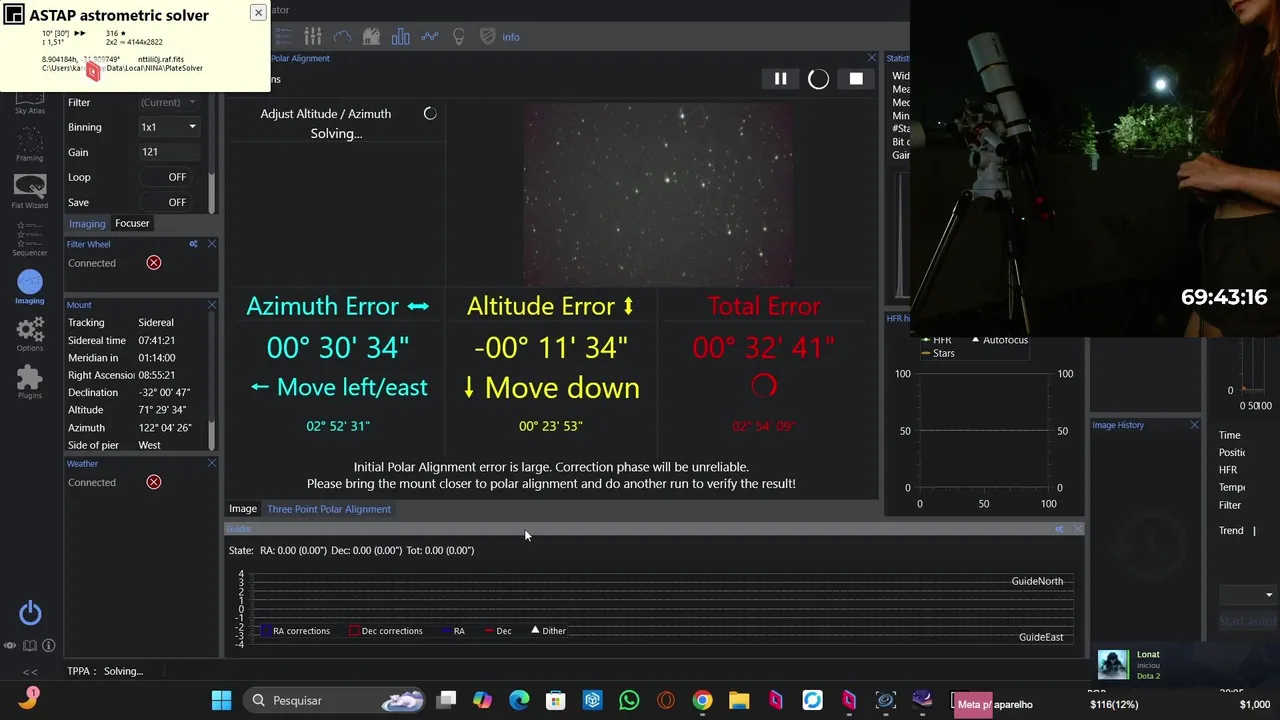Click the Polar Alignment panel title
The width and height of the screenshot is (1280, 720).
tap(300, 58)
